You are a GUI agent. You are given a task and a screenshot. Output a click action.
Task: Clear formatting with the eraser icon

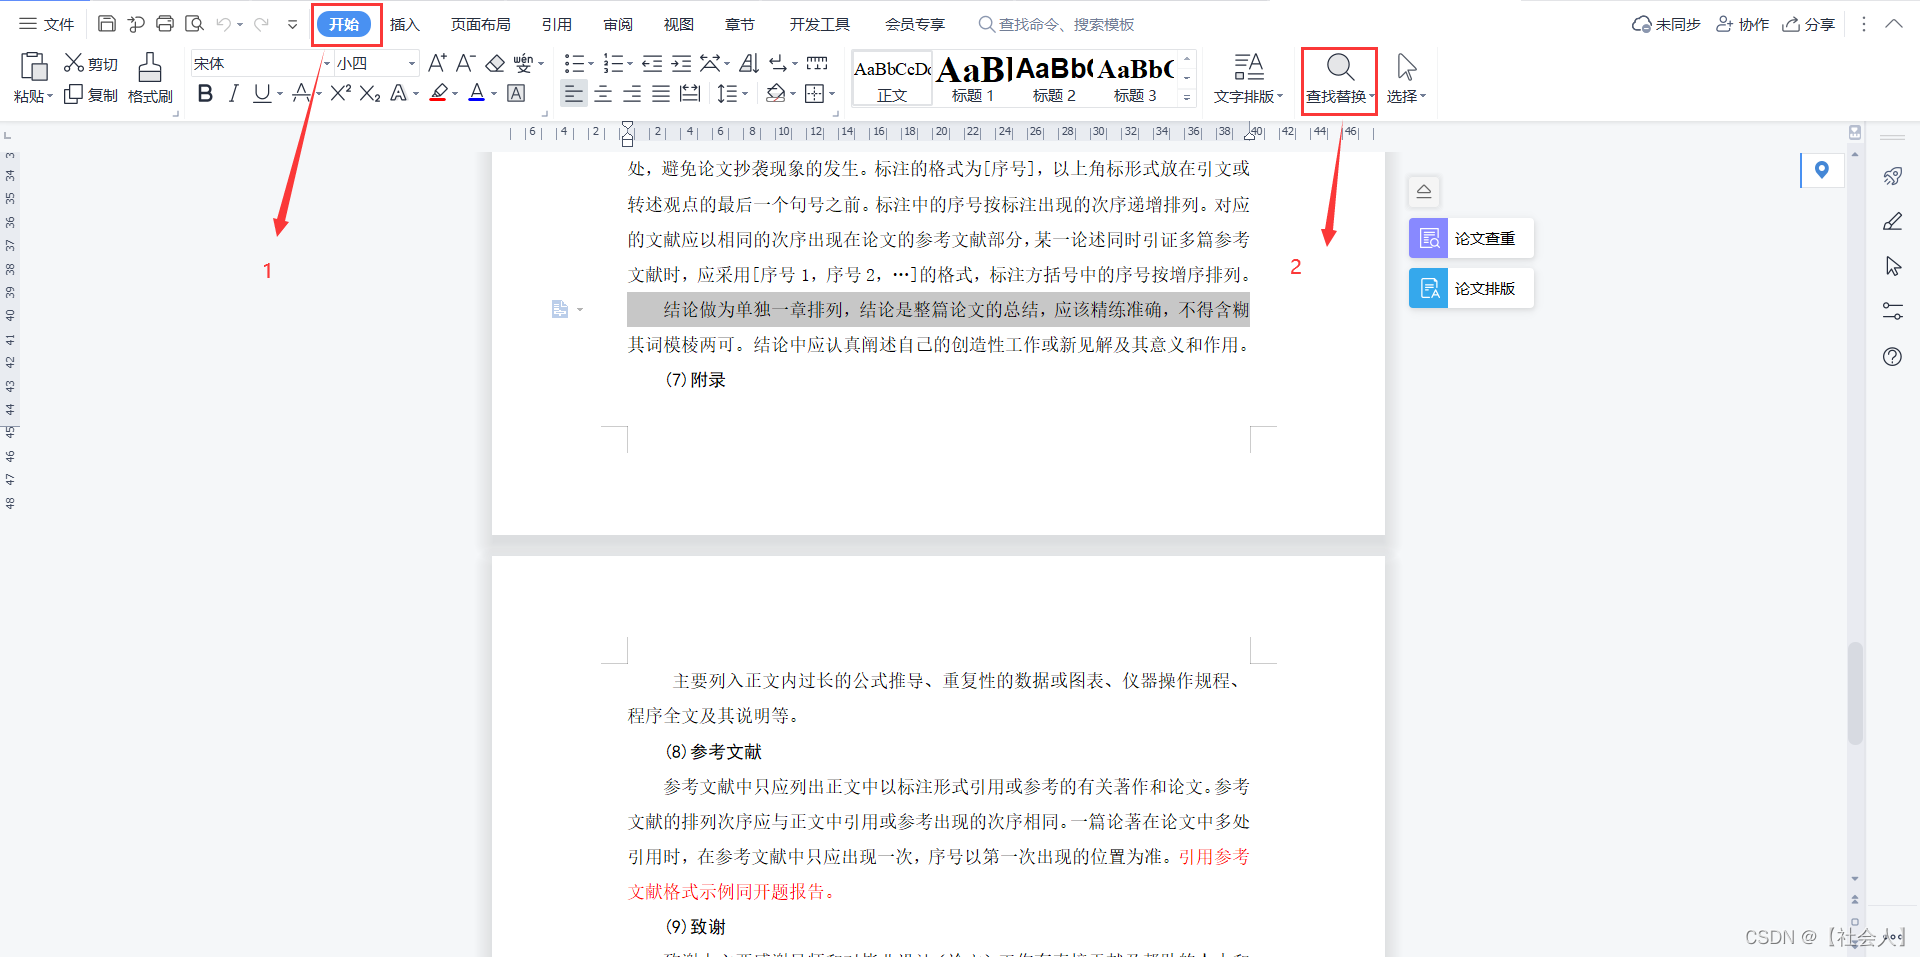point(495,63)
